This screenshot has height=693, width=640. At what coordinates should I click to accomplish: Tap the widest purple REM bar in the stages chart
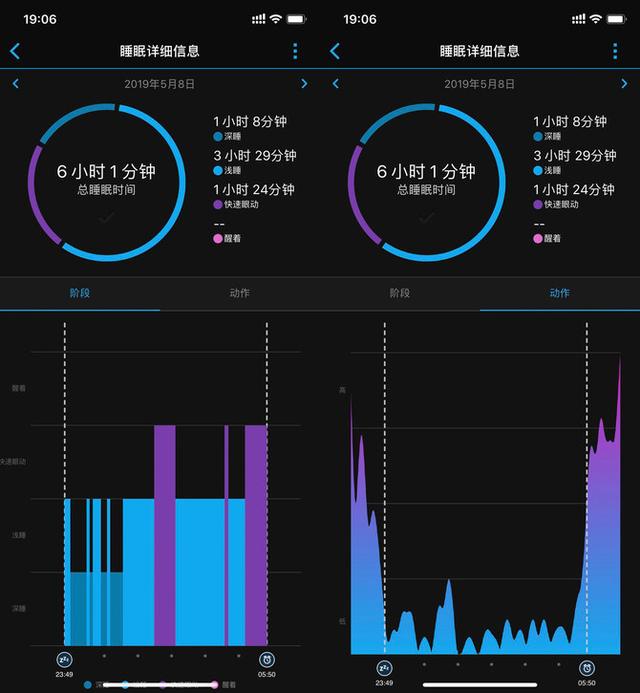pos(256,535)
